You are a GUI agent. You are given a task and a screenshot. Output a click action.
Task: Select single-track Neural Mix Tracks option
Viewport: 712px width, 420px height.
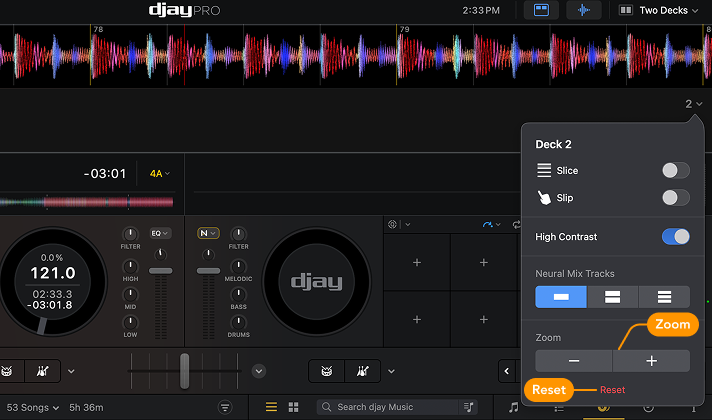561,297
